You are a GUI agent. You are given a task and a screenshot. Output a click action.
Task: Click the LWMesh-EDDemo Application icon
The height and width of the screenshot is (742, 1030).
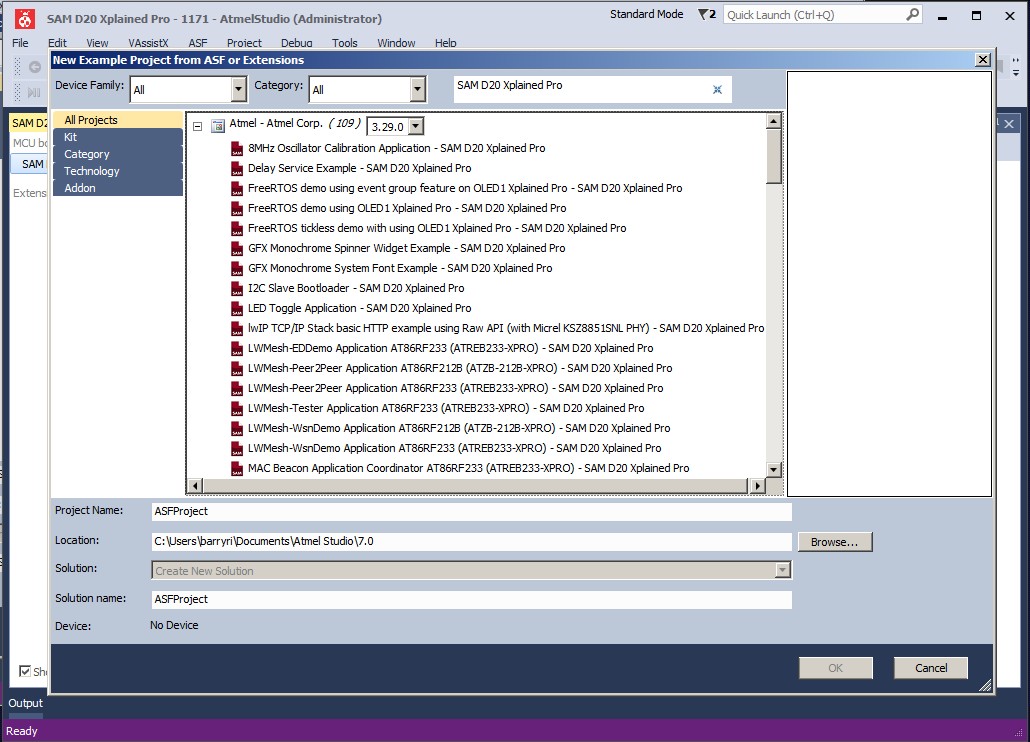click(x=237, y=349)
